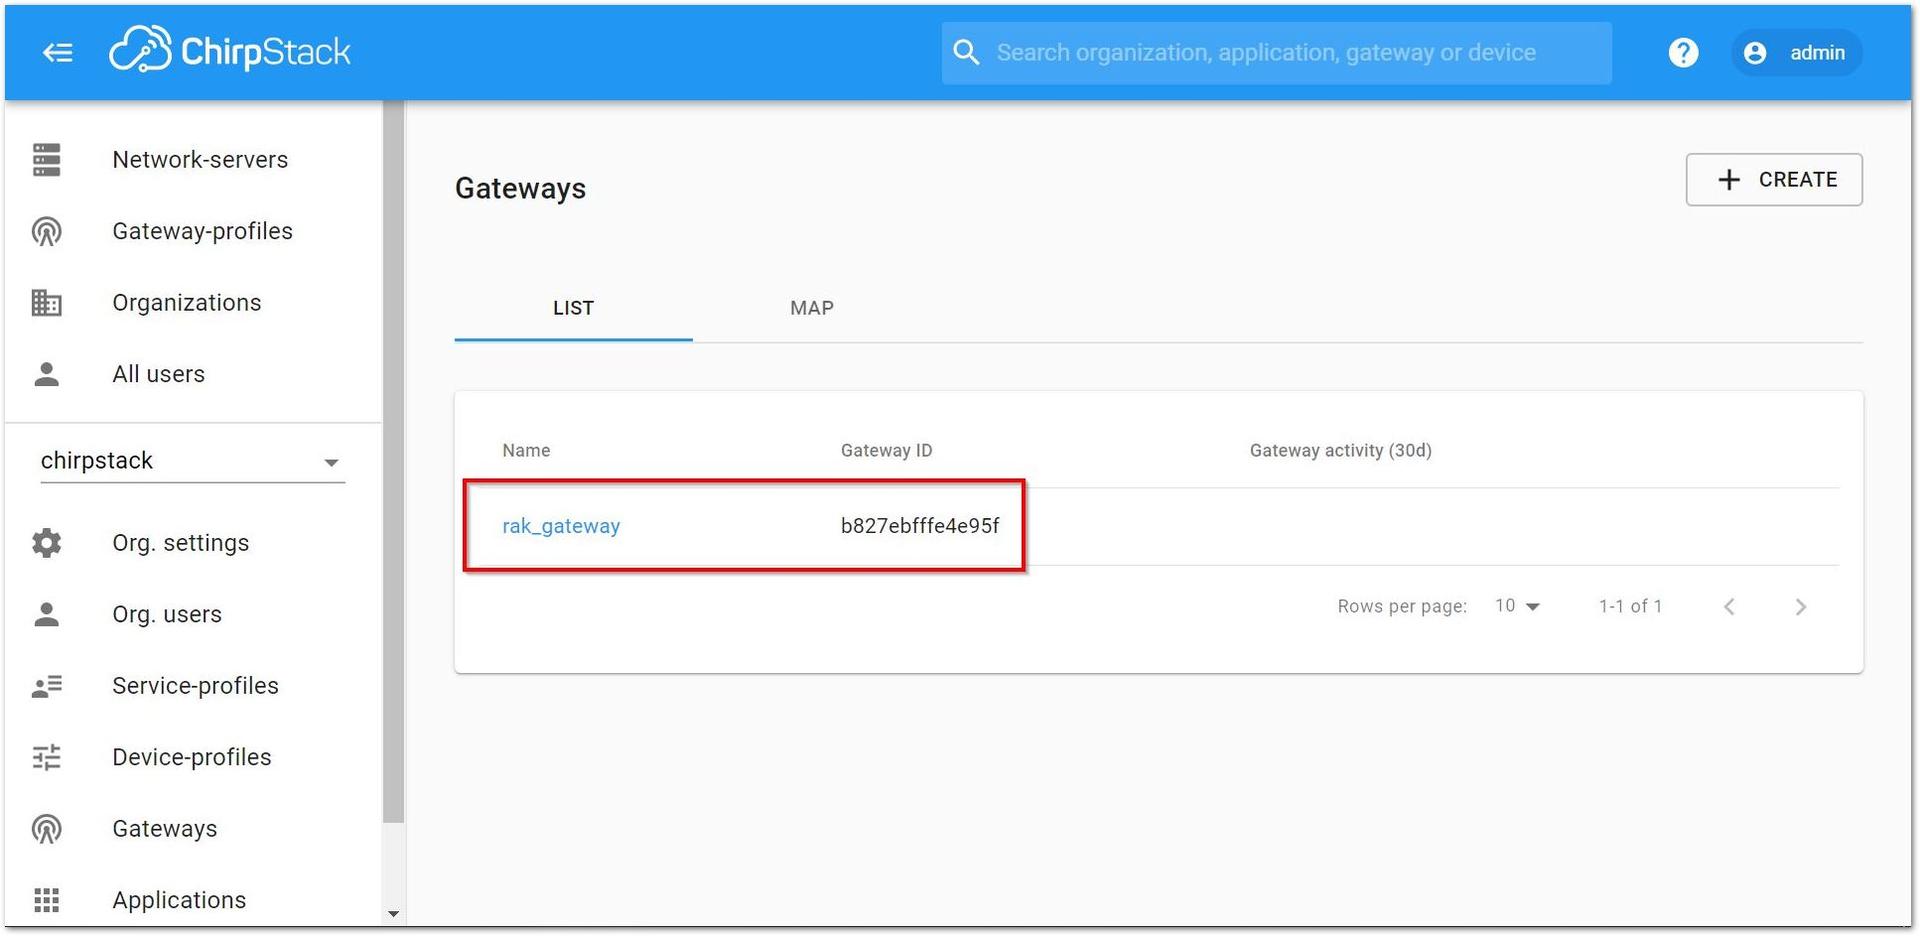The image size is (1920, 936).
Task: Click the Gateways page heading
Action: pos(520,188)
